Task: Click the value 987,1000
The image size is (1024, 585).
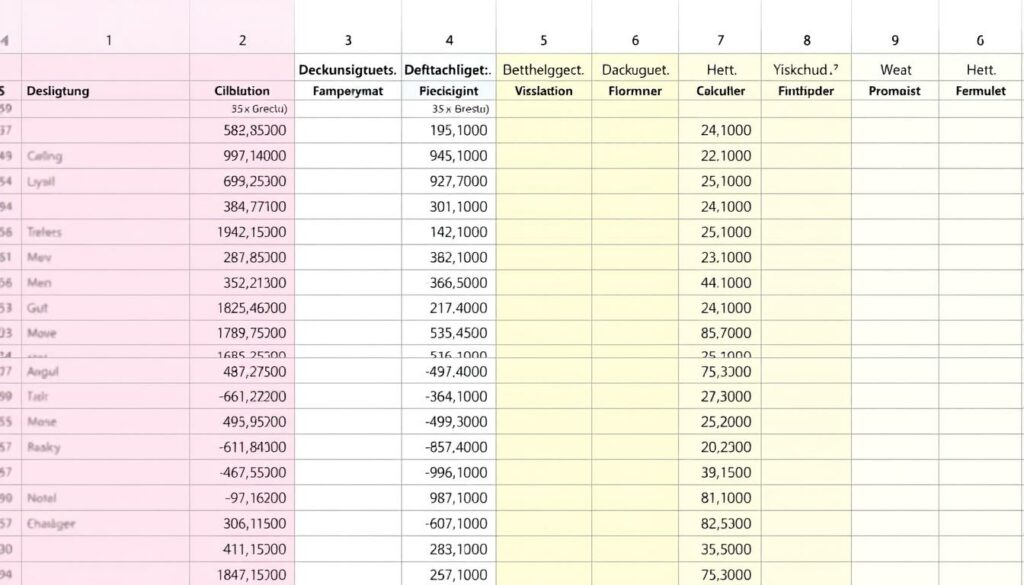Action: pyautogui.click(x=458, y=498)
